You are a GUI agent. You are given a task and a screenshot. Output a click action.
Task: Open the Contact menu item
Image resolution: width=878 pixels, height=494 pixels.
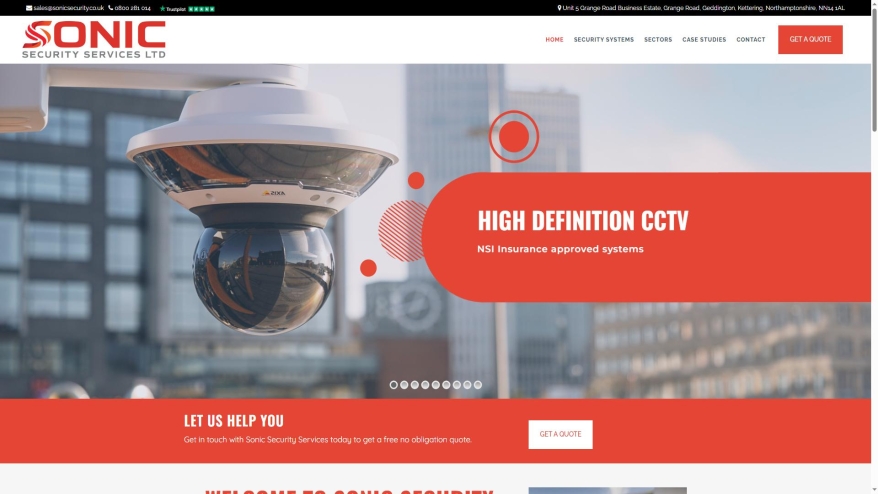tap(750, 40)
